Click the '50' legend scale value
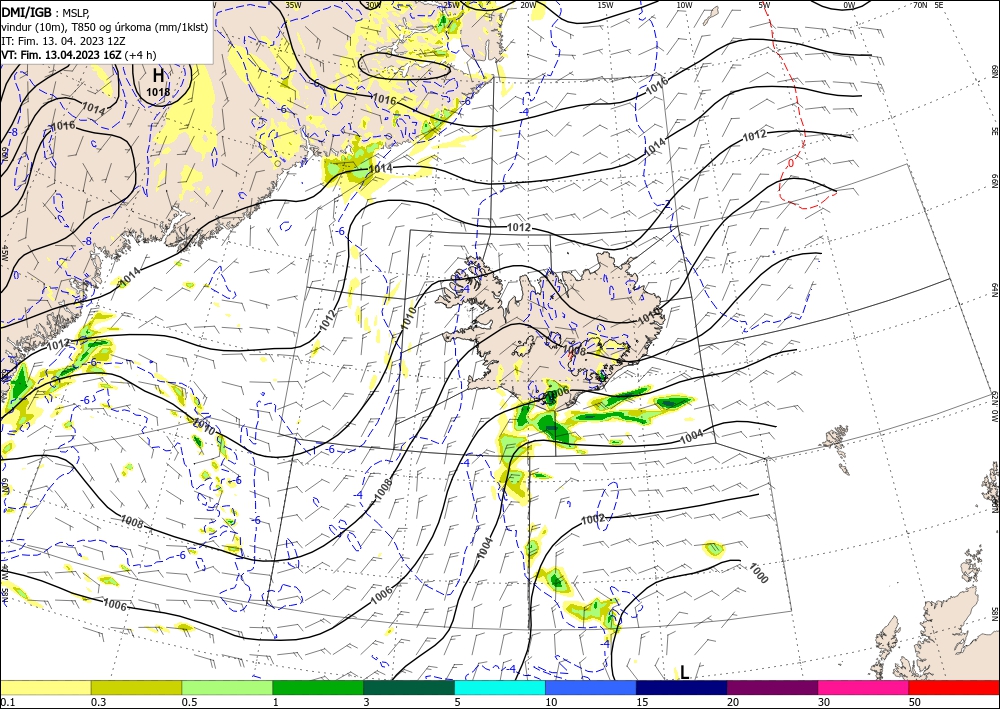Image resolution: width=1000 pixels, height=709 pixels. (915, 702)
